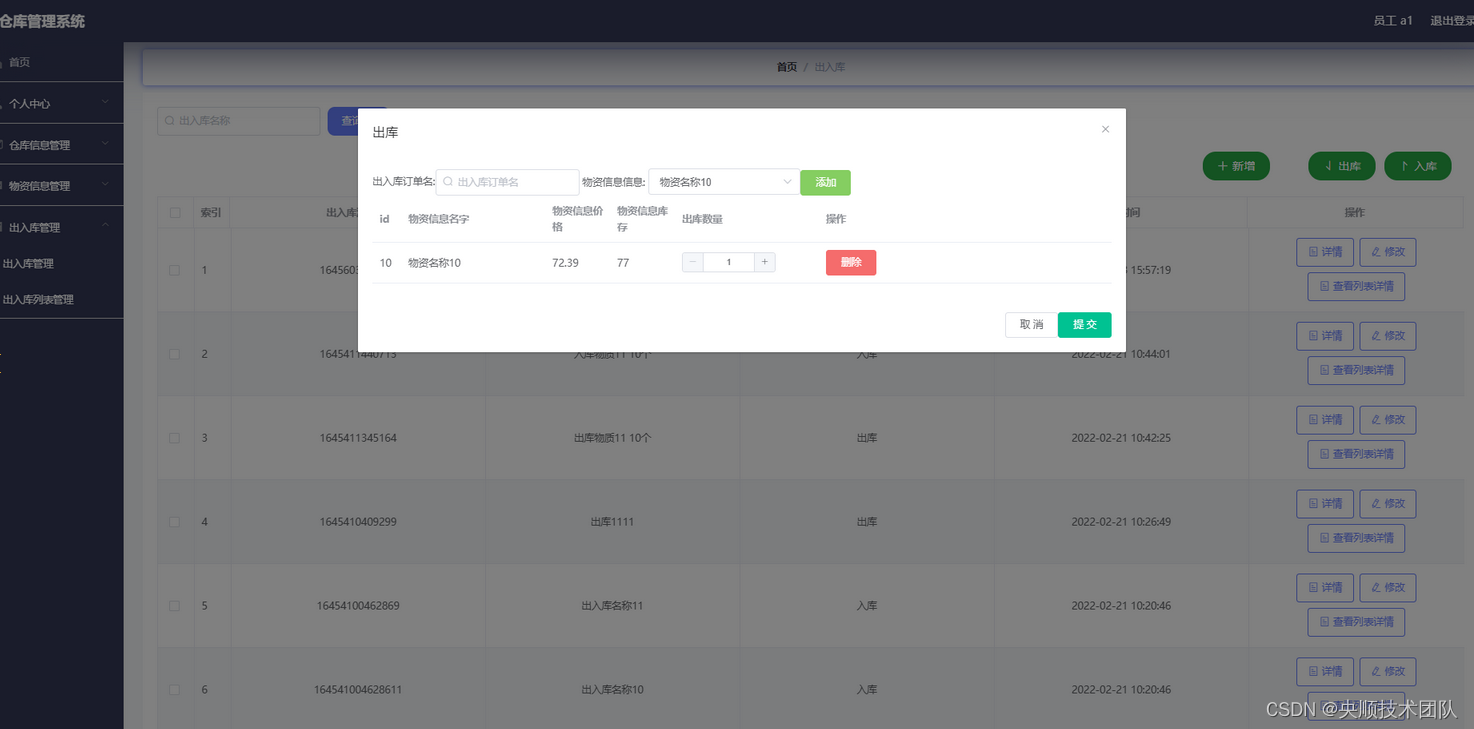
Task: Select the 出入库管理 submenu item
Action: click(x=28, y=264)
